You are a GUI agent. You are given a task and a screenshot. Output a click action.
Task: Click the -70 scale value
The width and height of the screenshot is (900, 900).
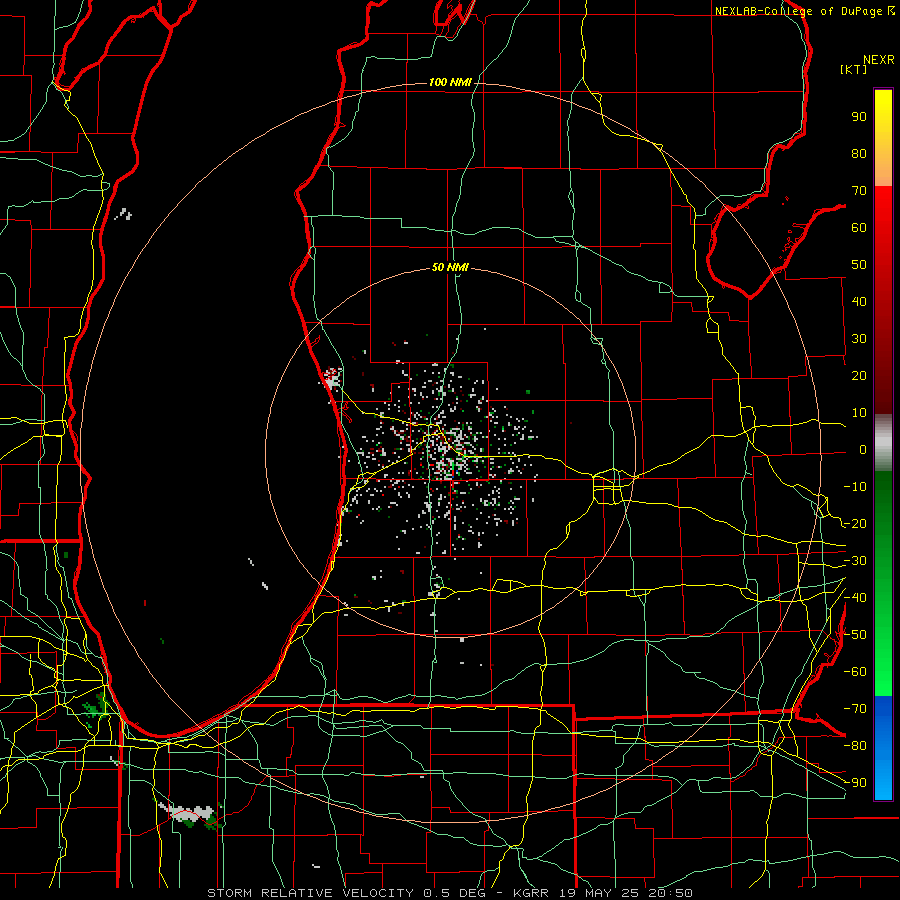click(855, 709)
